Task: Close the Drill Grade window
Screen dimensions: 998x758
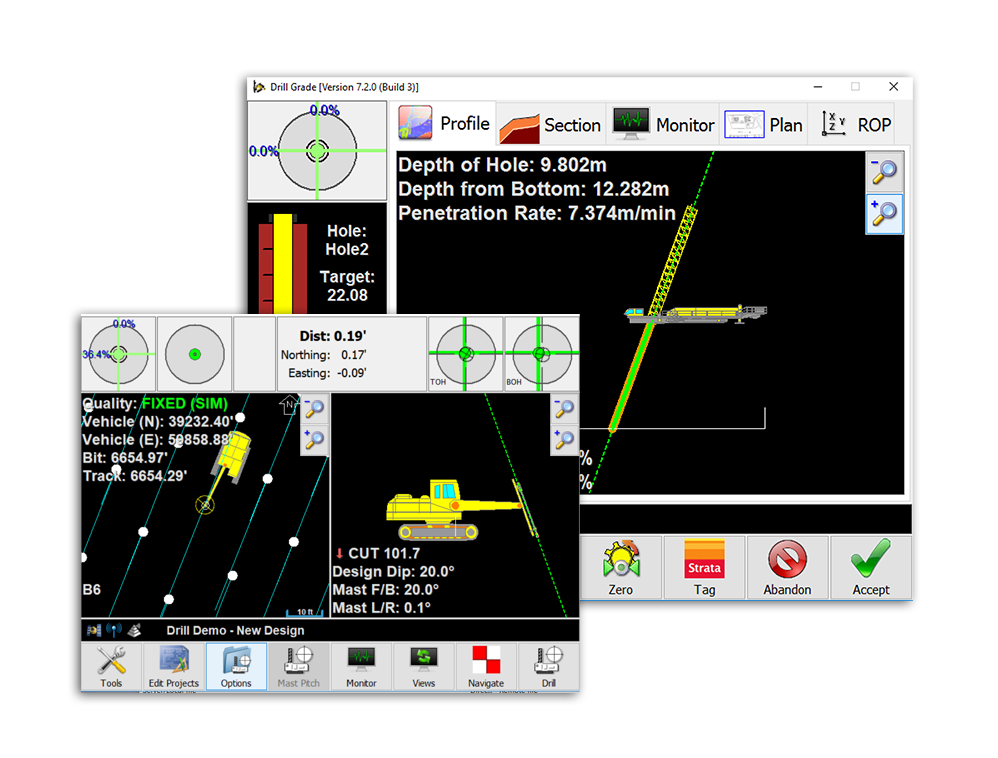Action: pyautogui.click(x=894, y=87)
